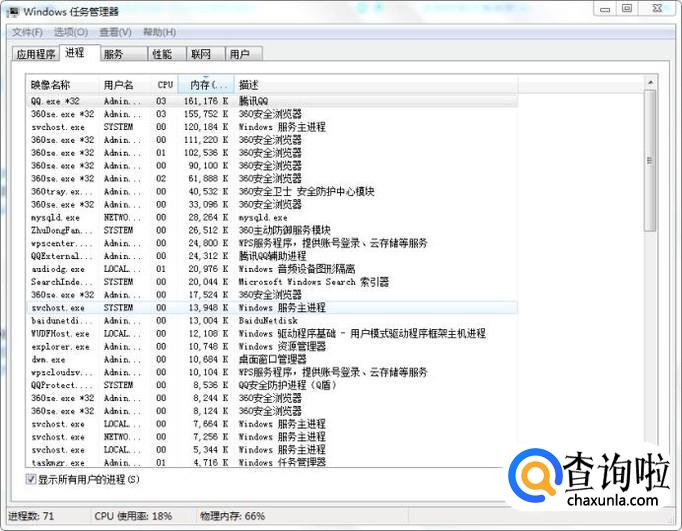The image size is (682, 531).
Task: Open the 选项(O) menu
Action: point(70,32)
